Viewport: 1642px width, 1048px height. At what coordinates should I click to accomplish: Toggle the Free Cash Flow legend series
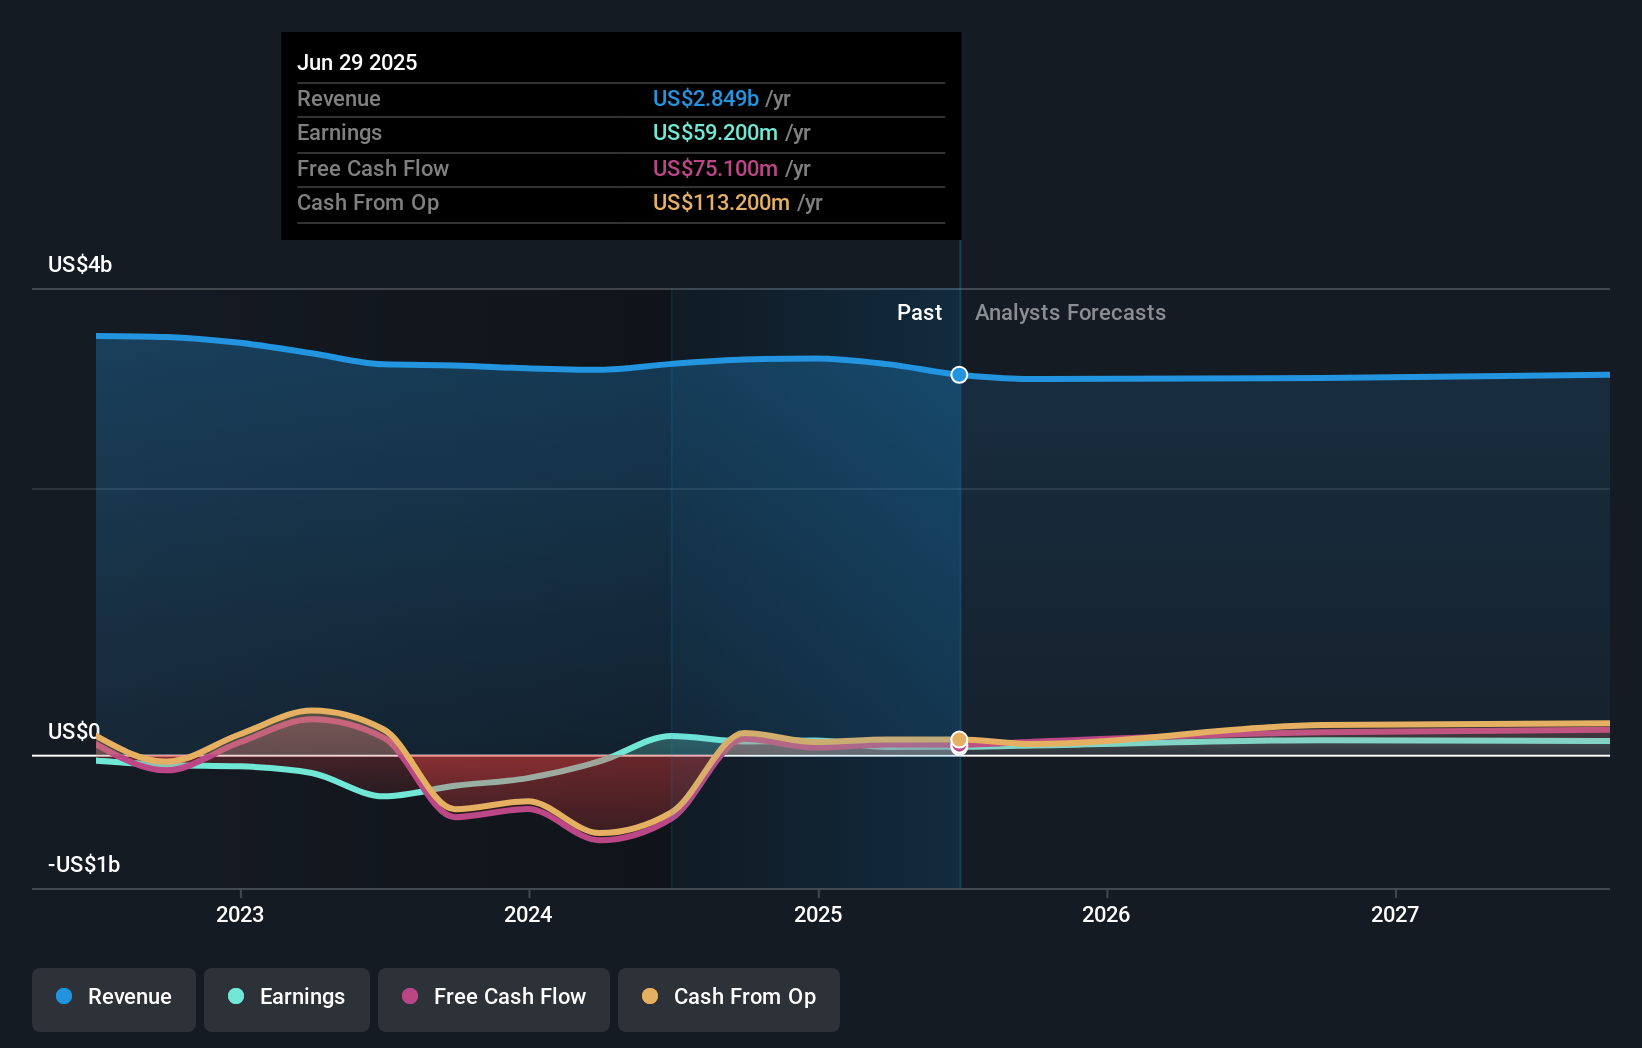click(x=494, y=999)
